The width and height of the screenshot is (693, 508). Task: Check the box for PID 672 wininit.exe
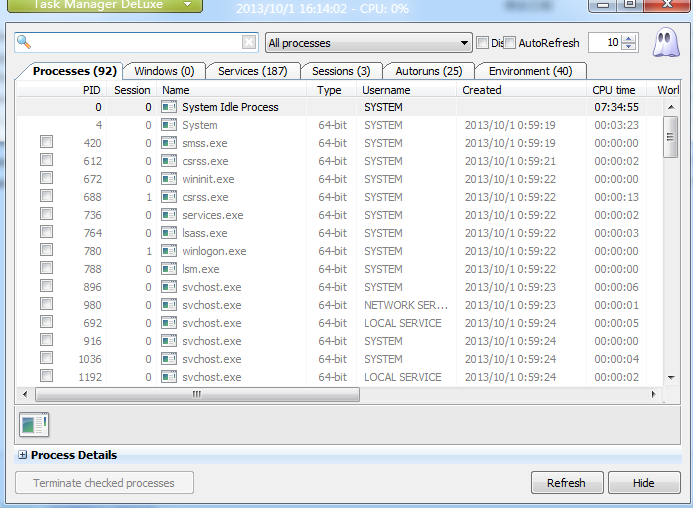46,178
